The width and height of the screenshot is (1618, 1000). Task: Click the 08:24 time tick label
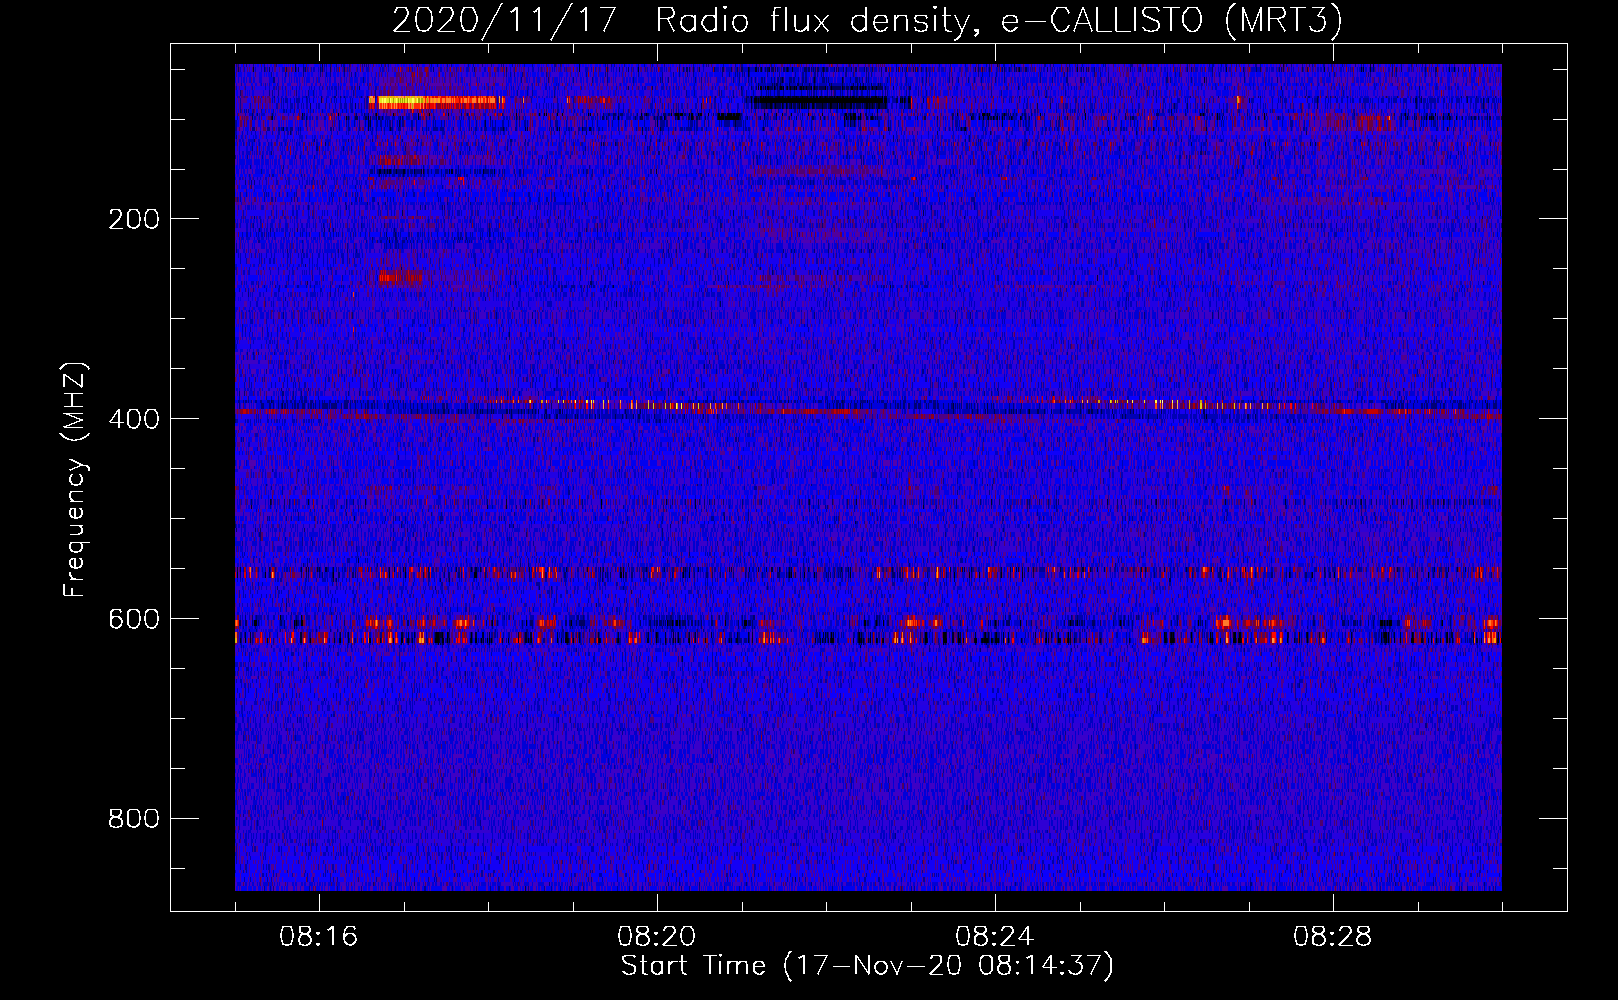pyautogui.click(x=994, y=937)
